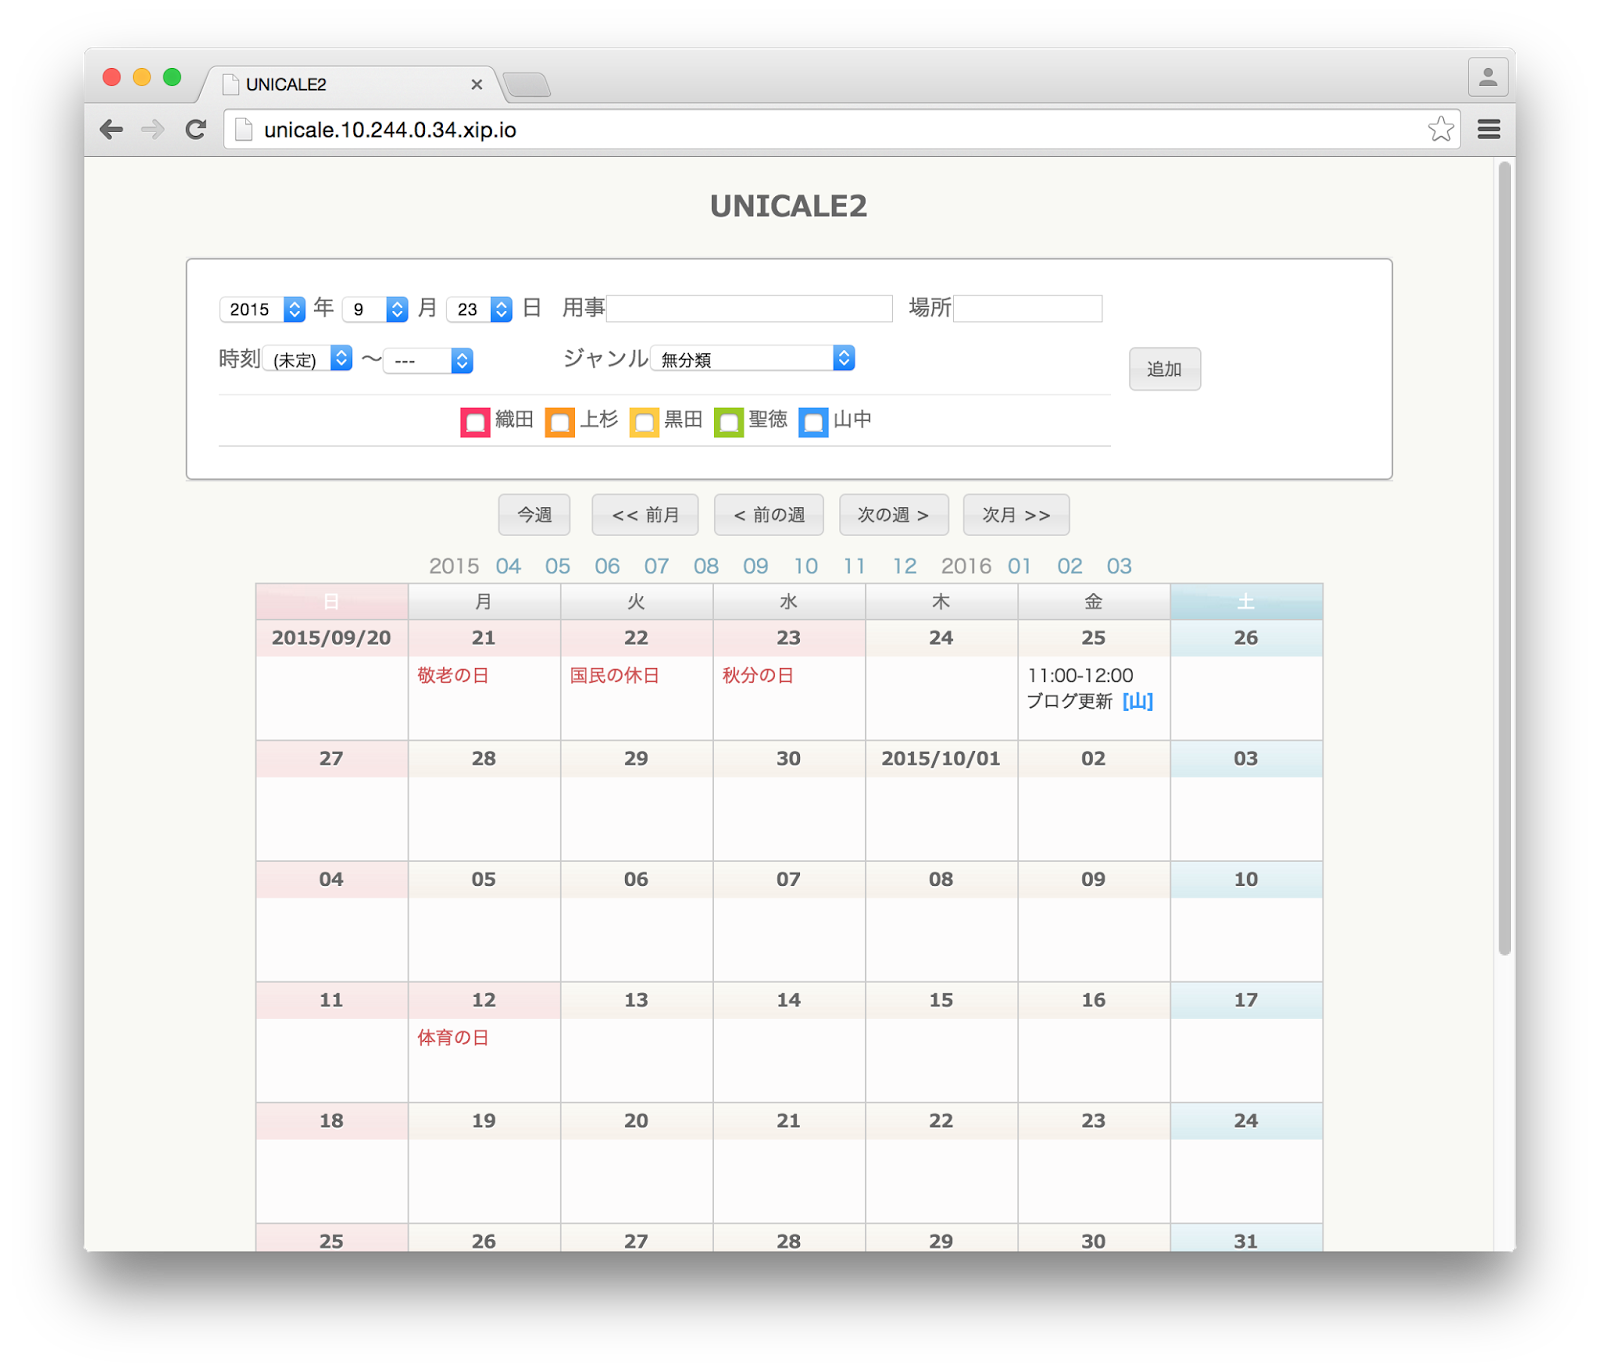Jump to month 09 of 2015
Screen dimensions: 1600x1372
(x=756, y=566)
